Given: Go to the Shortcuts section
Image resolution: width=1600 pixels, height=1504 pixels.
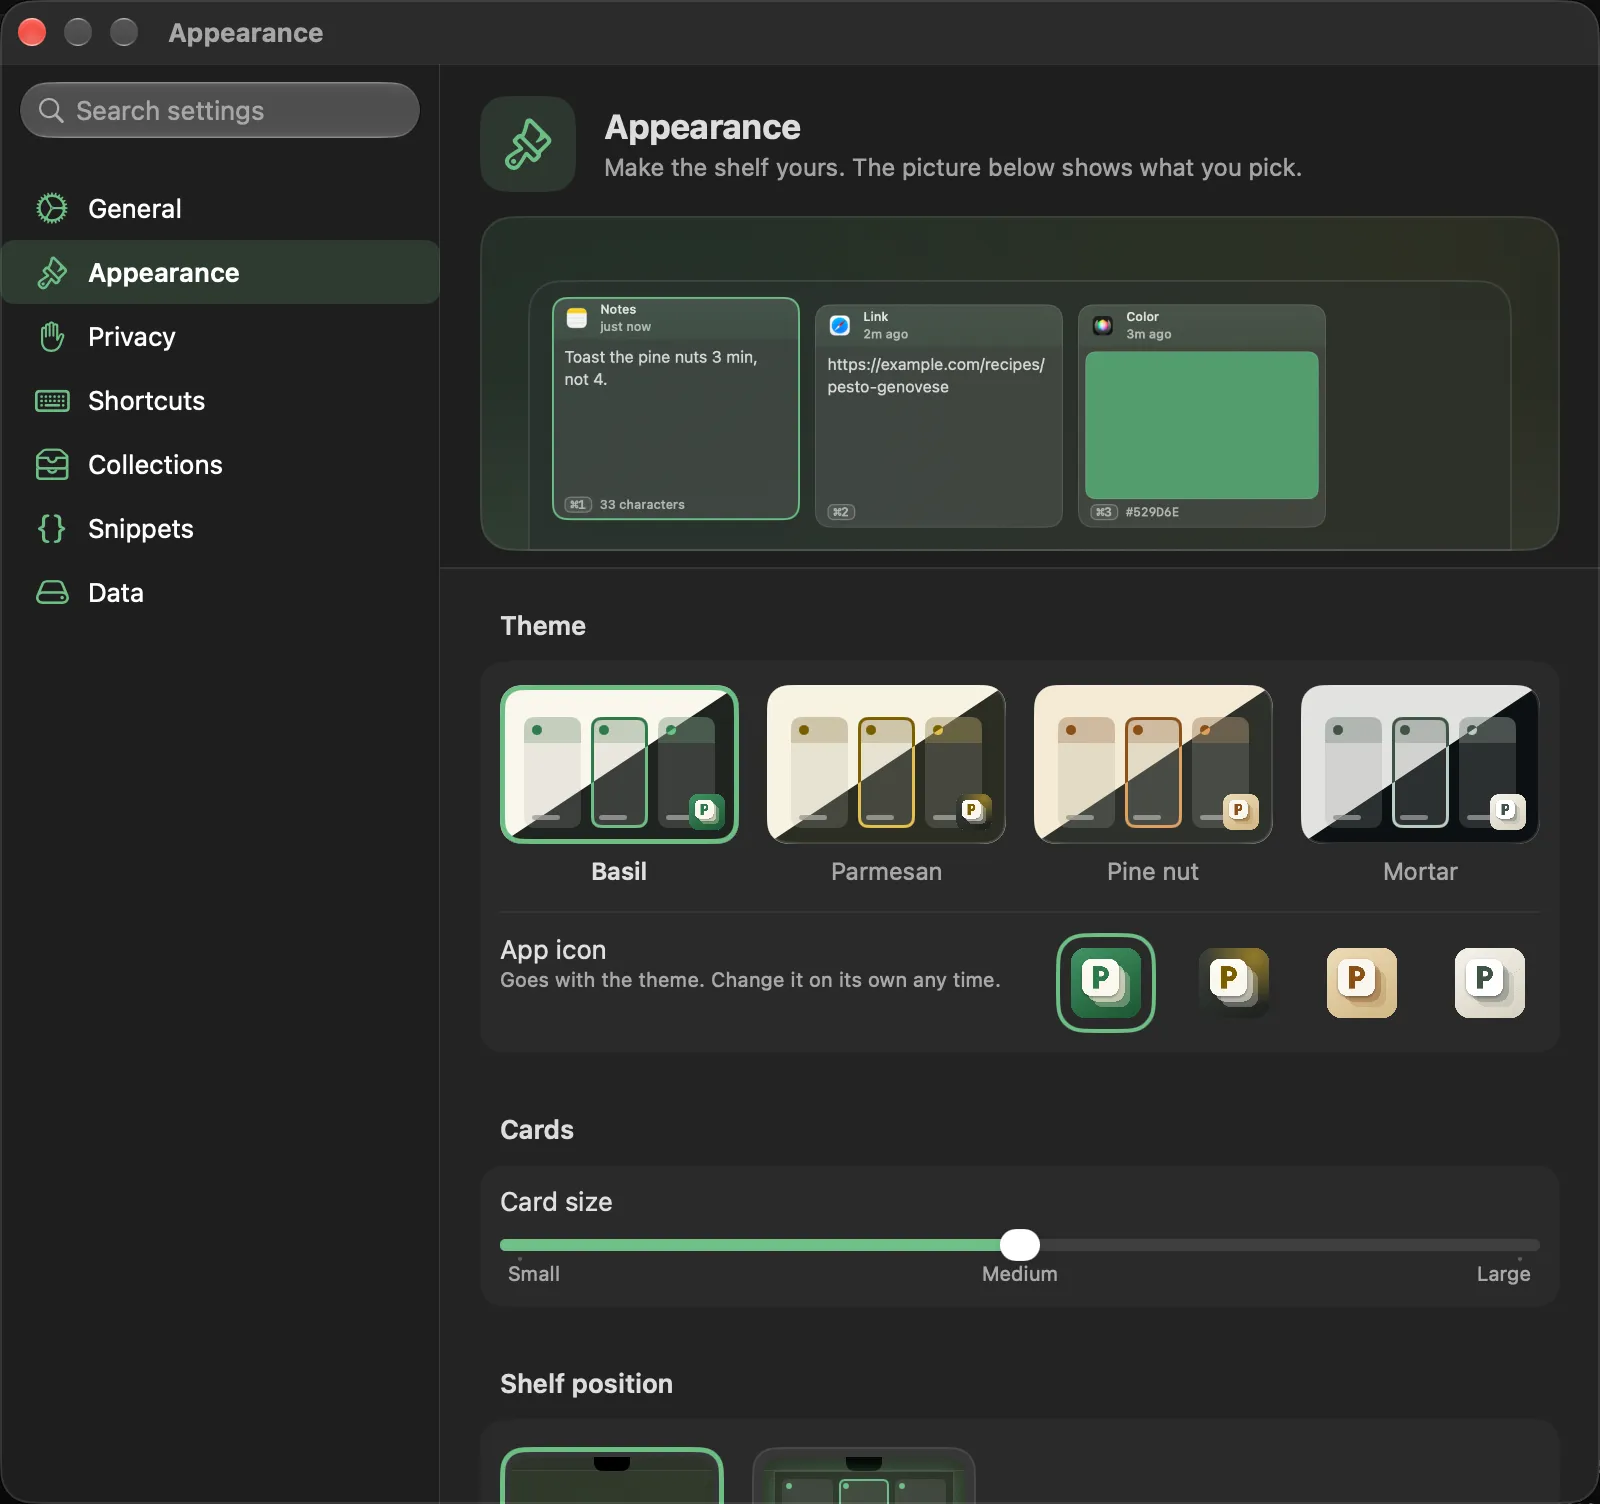Looking at the screenshot, I should pyautogui.click(x=220, y=400).
